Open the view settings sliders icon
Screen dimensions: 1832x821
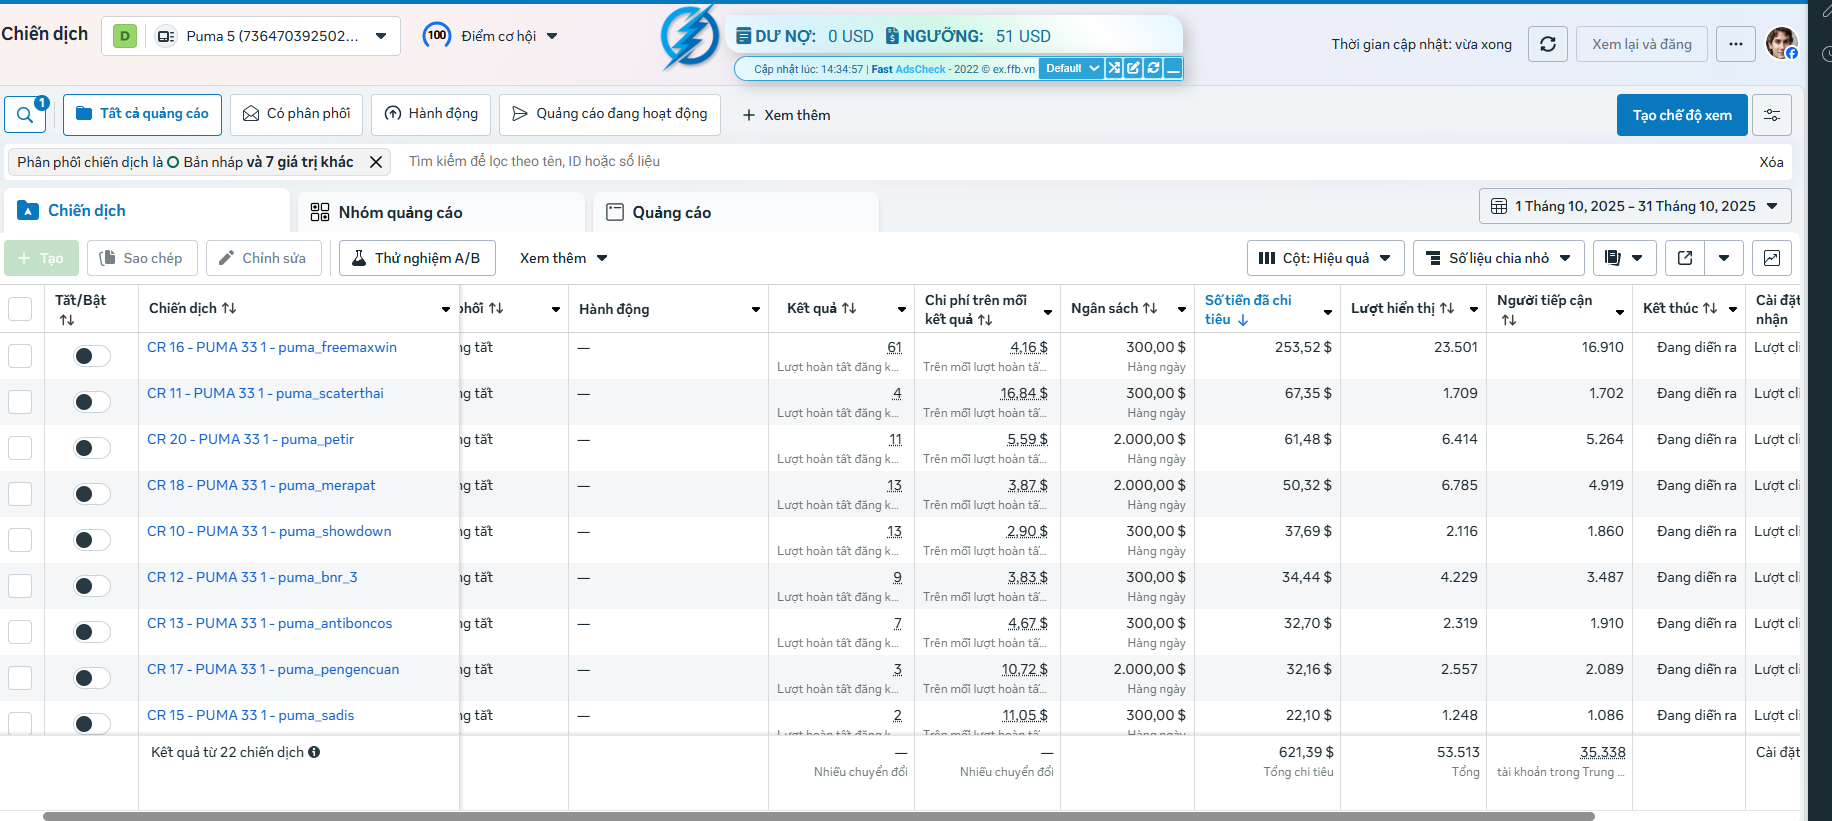click(x=1772, y=115)
